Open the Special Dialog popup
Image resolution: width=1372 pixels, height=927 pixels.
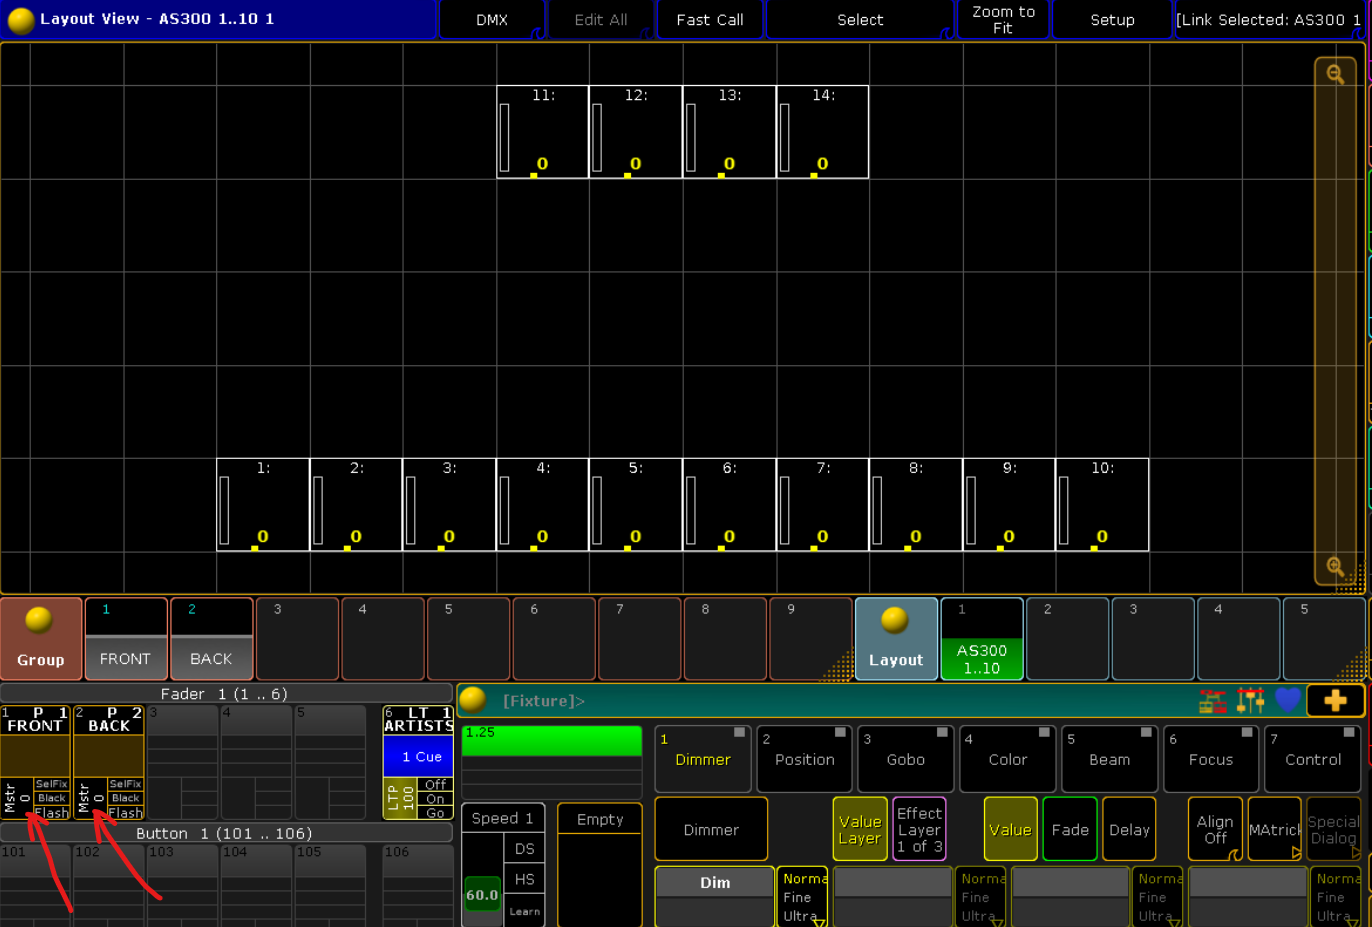[x=1334, y=829]
